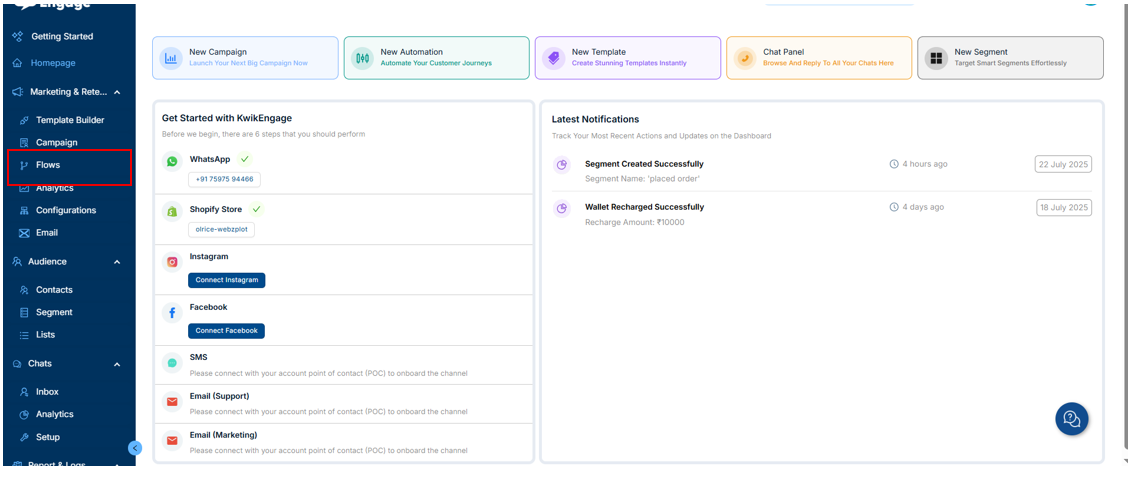Click the New Segment grid icon

(936, 58)
